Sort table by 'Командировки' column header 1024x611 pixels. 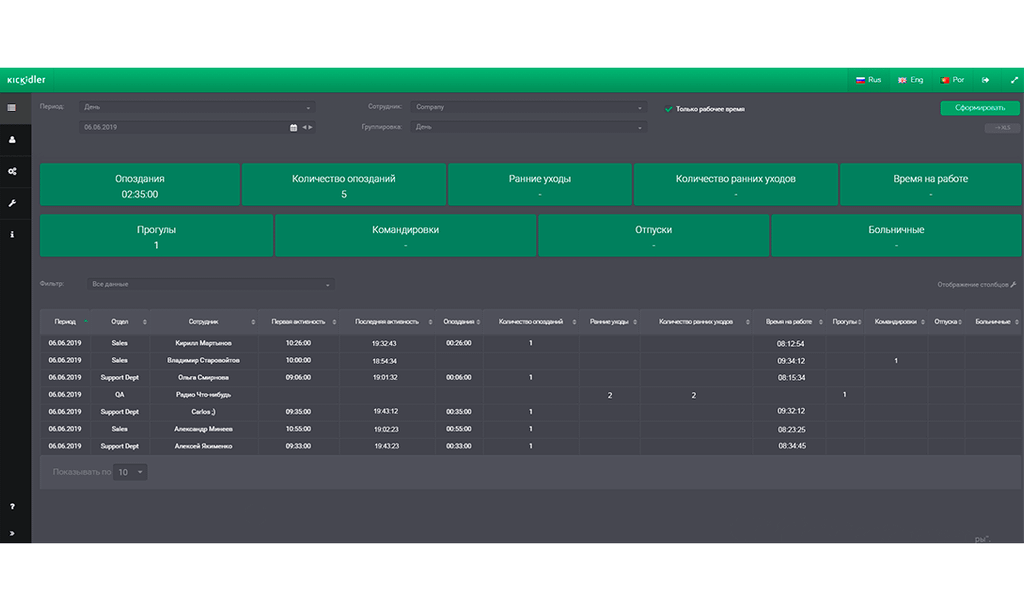895,322
